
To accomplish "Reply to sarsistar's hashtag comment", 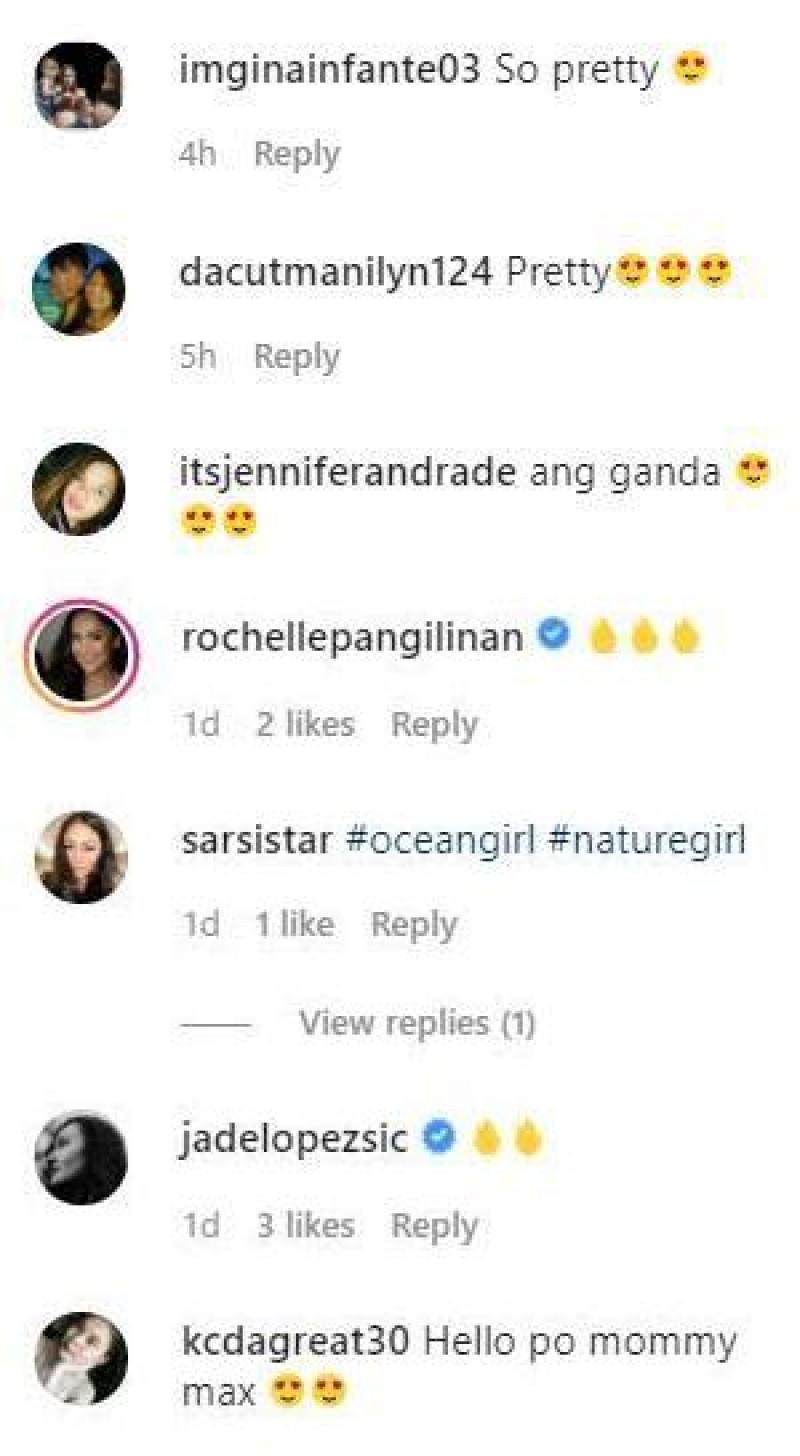I will (413, 924).
